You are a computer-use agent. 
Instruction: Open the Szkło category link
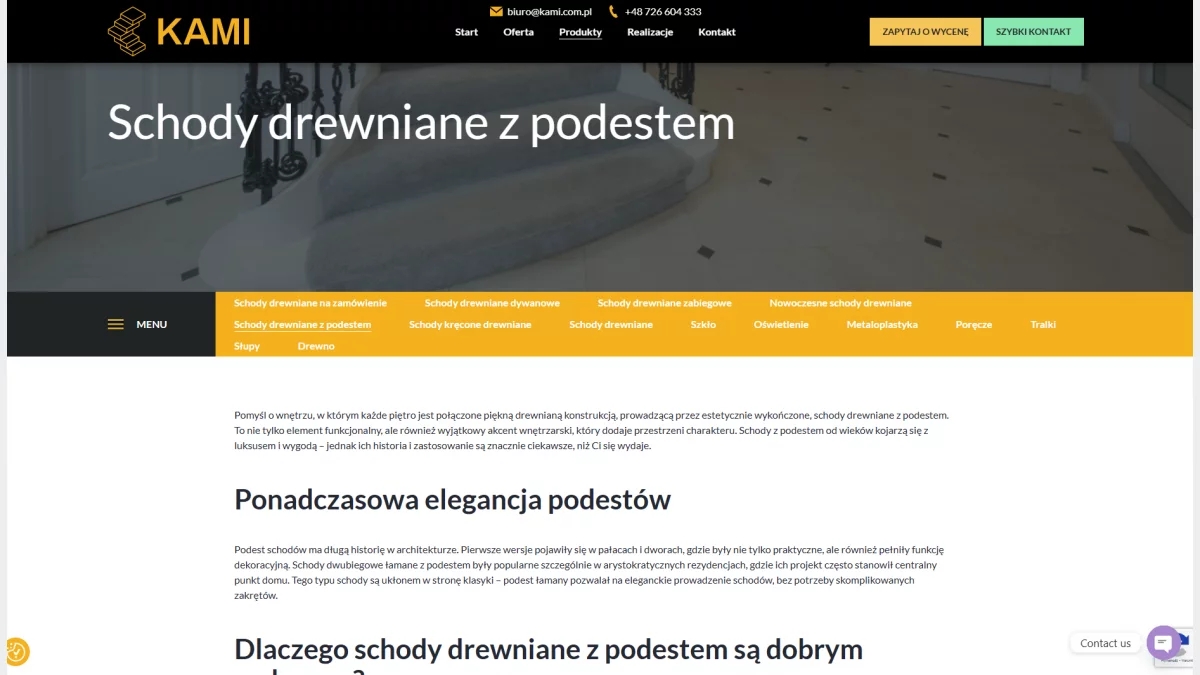703,325
